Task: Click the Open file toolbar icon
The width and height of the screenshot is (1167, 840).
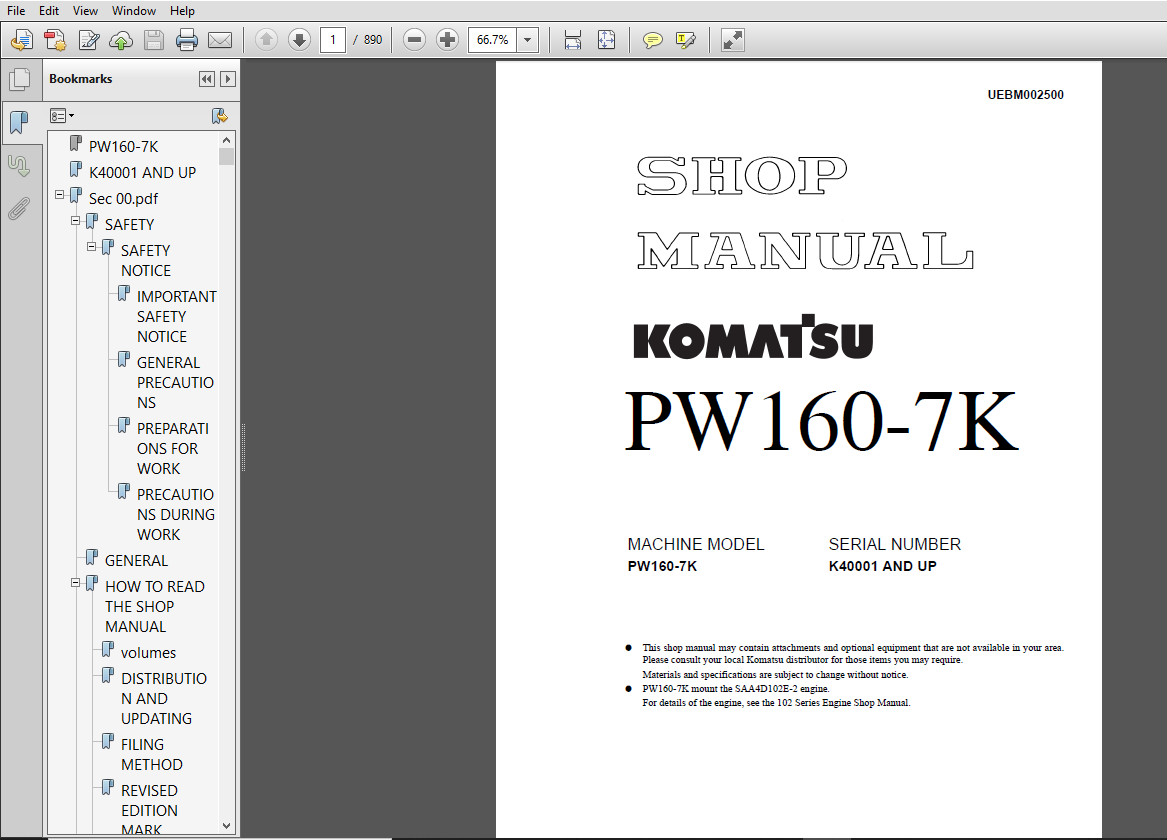Action: point(22,39)
